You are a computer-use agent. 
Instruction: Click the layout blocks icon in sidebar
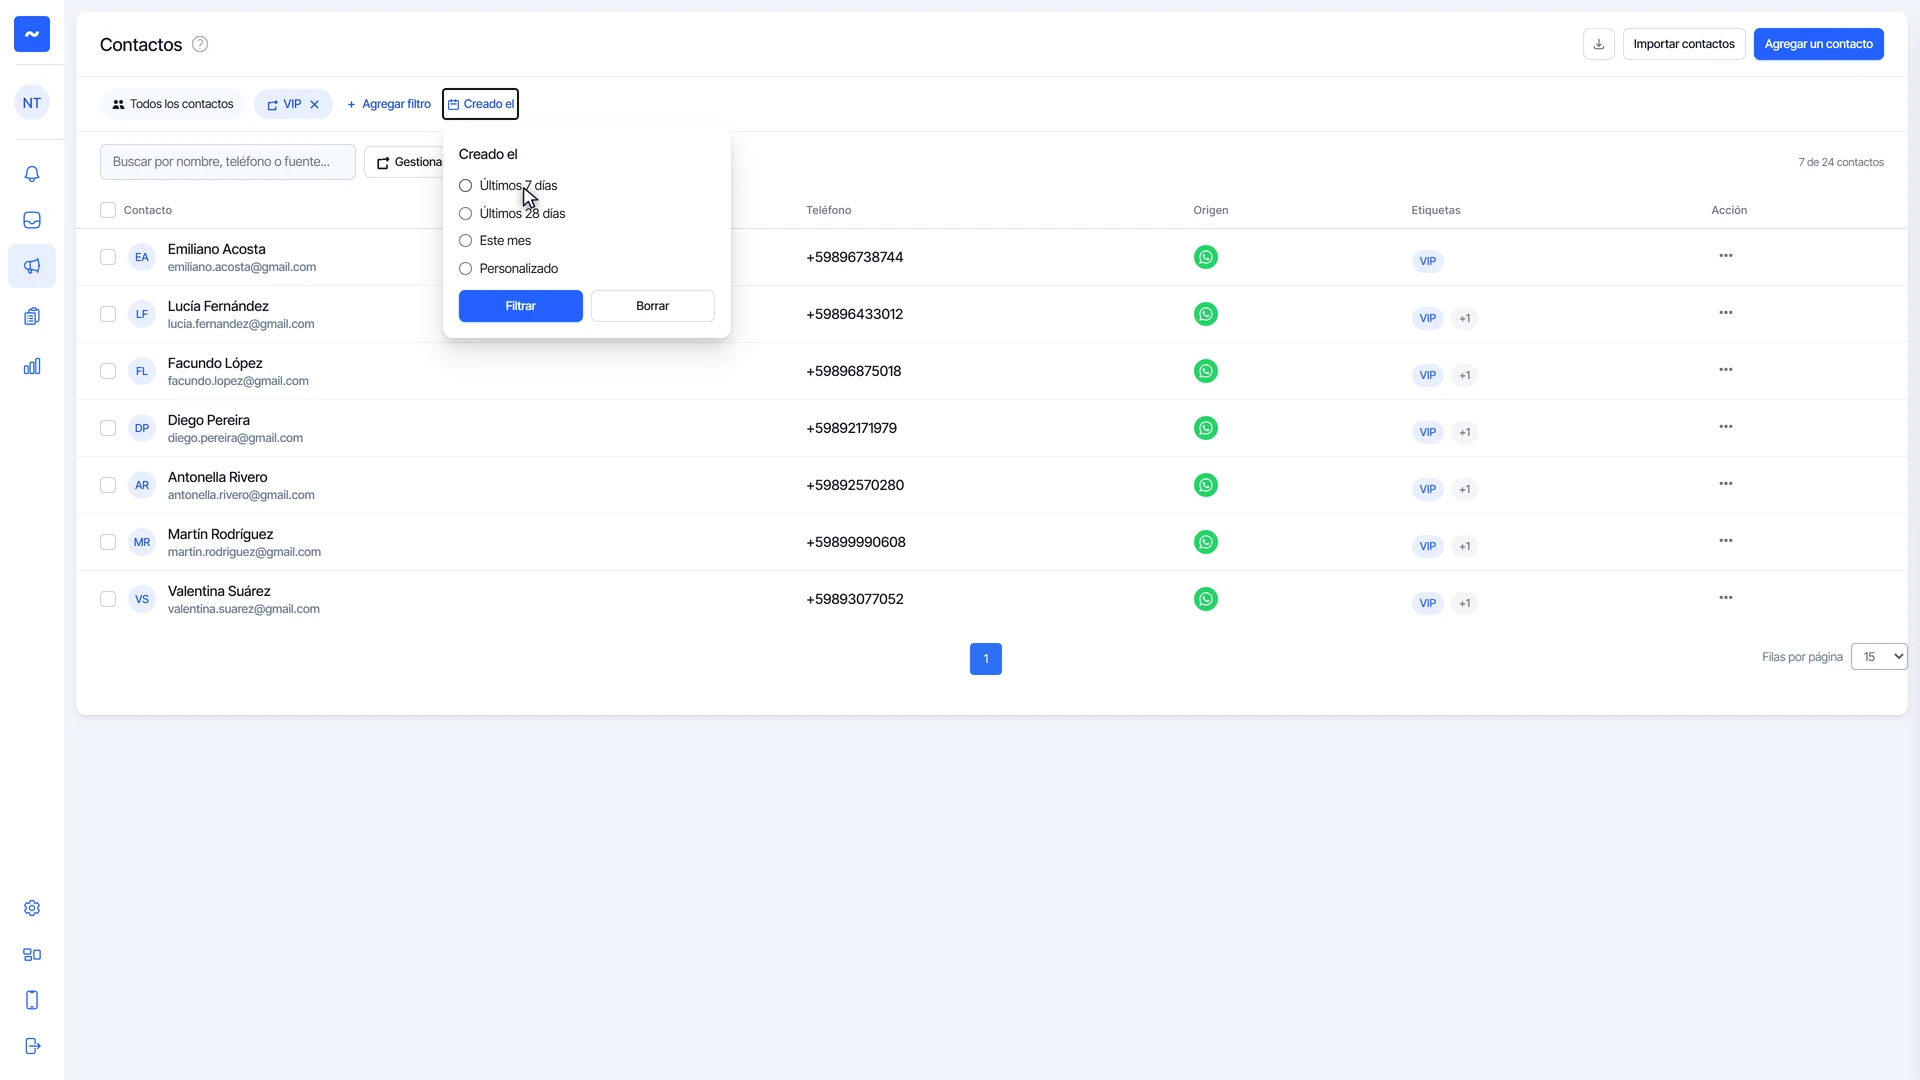click(x=32, y=954)
